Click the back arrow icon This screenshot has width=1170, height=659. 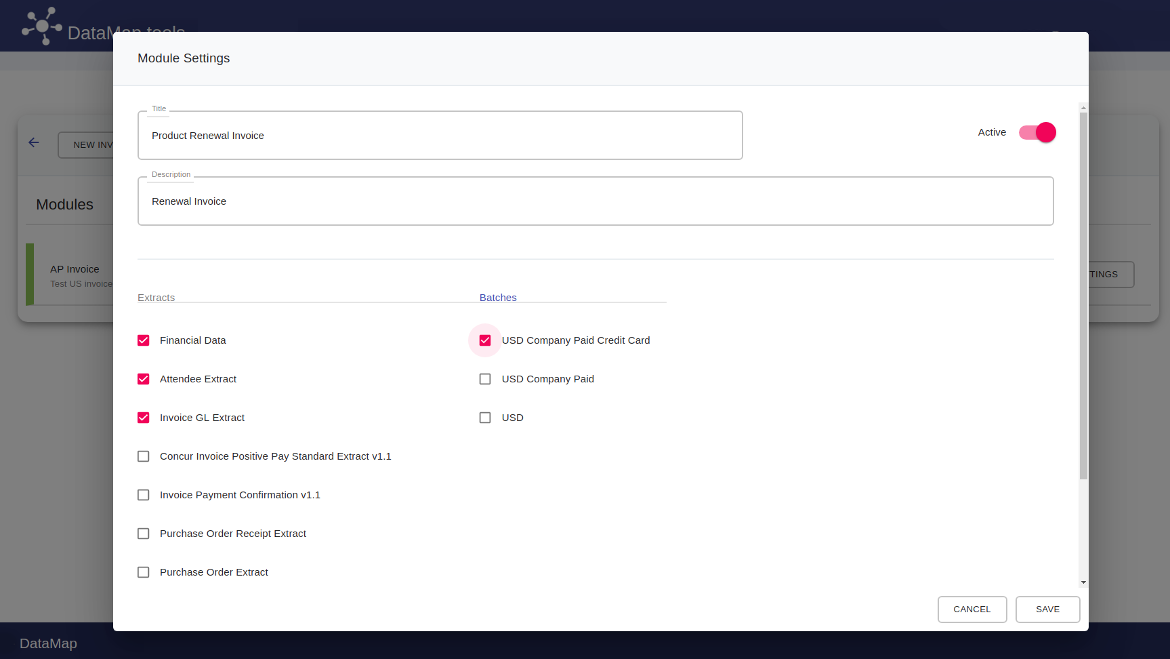[34, 143]
